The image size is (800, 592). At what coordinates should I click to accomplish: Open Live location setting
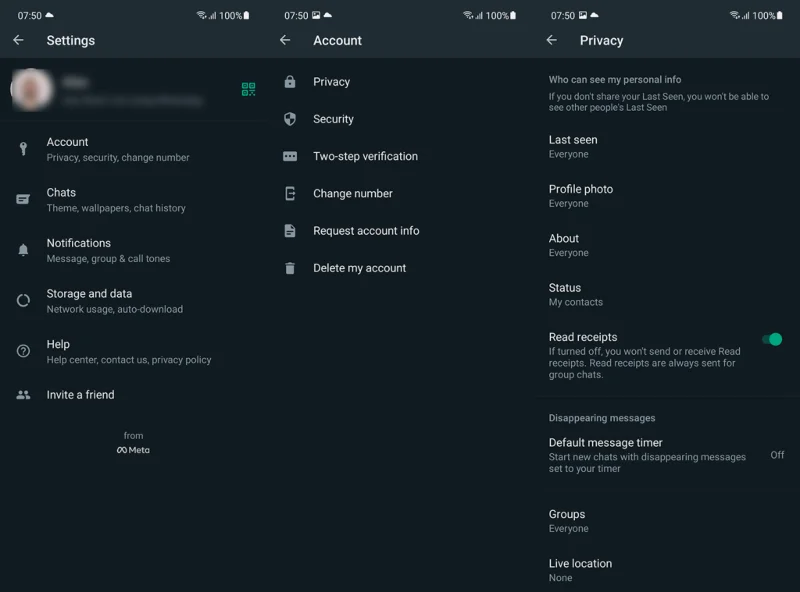pos(667,570)
